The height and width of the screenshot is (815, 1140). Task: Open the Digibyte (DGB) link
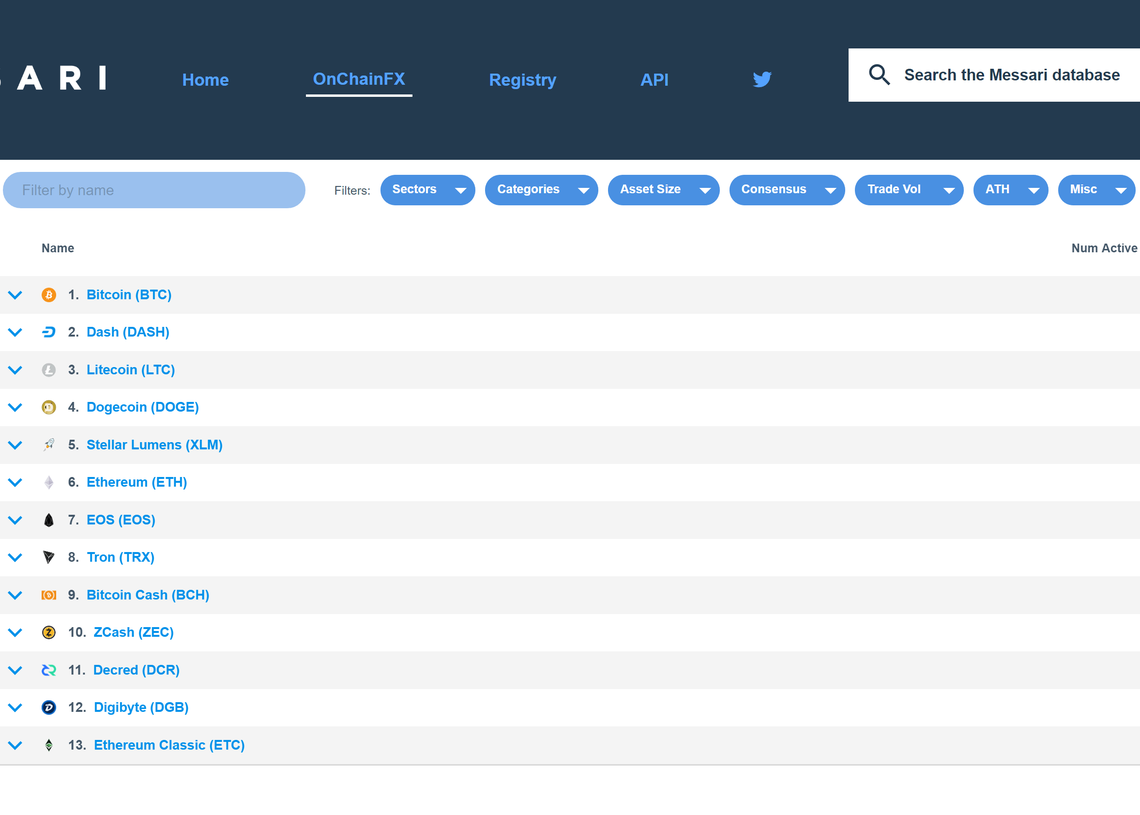pos(141,707)
